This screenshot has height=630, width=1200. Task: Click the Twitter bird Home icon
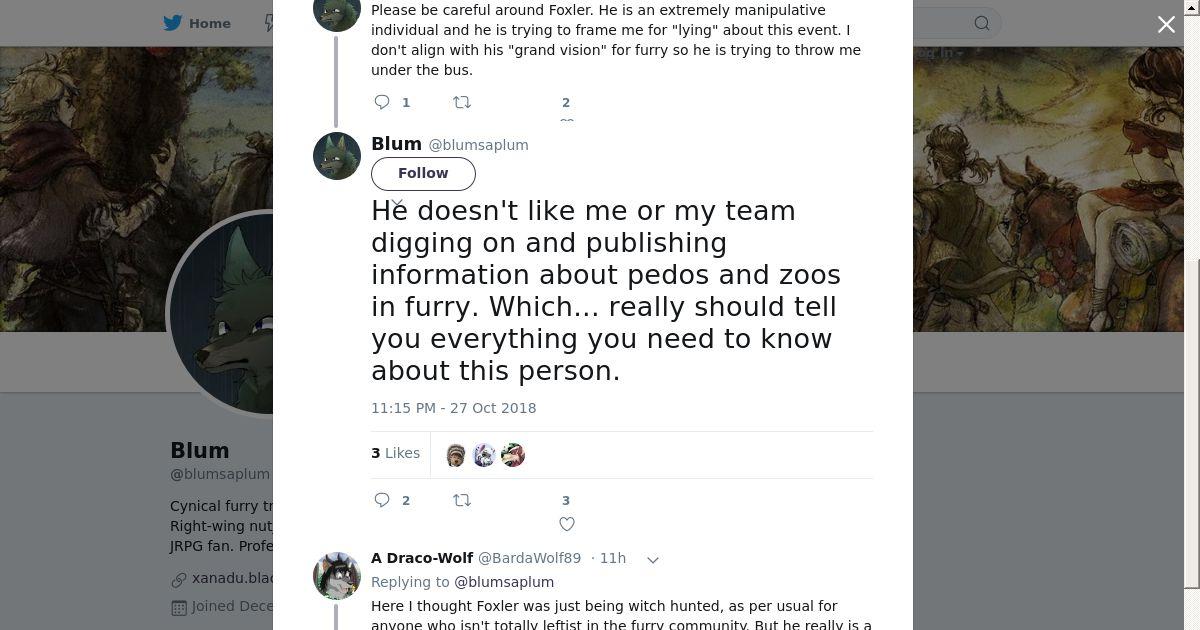(173, 23)
